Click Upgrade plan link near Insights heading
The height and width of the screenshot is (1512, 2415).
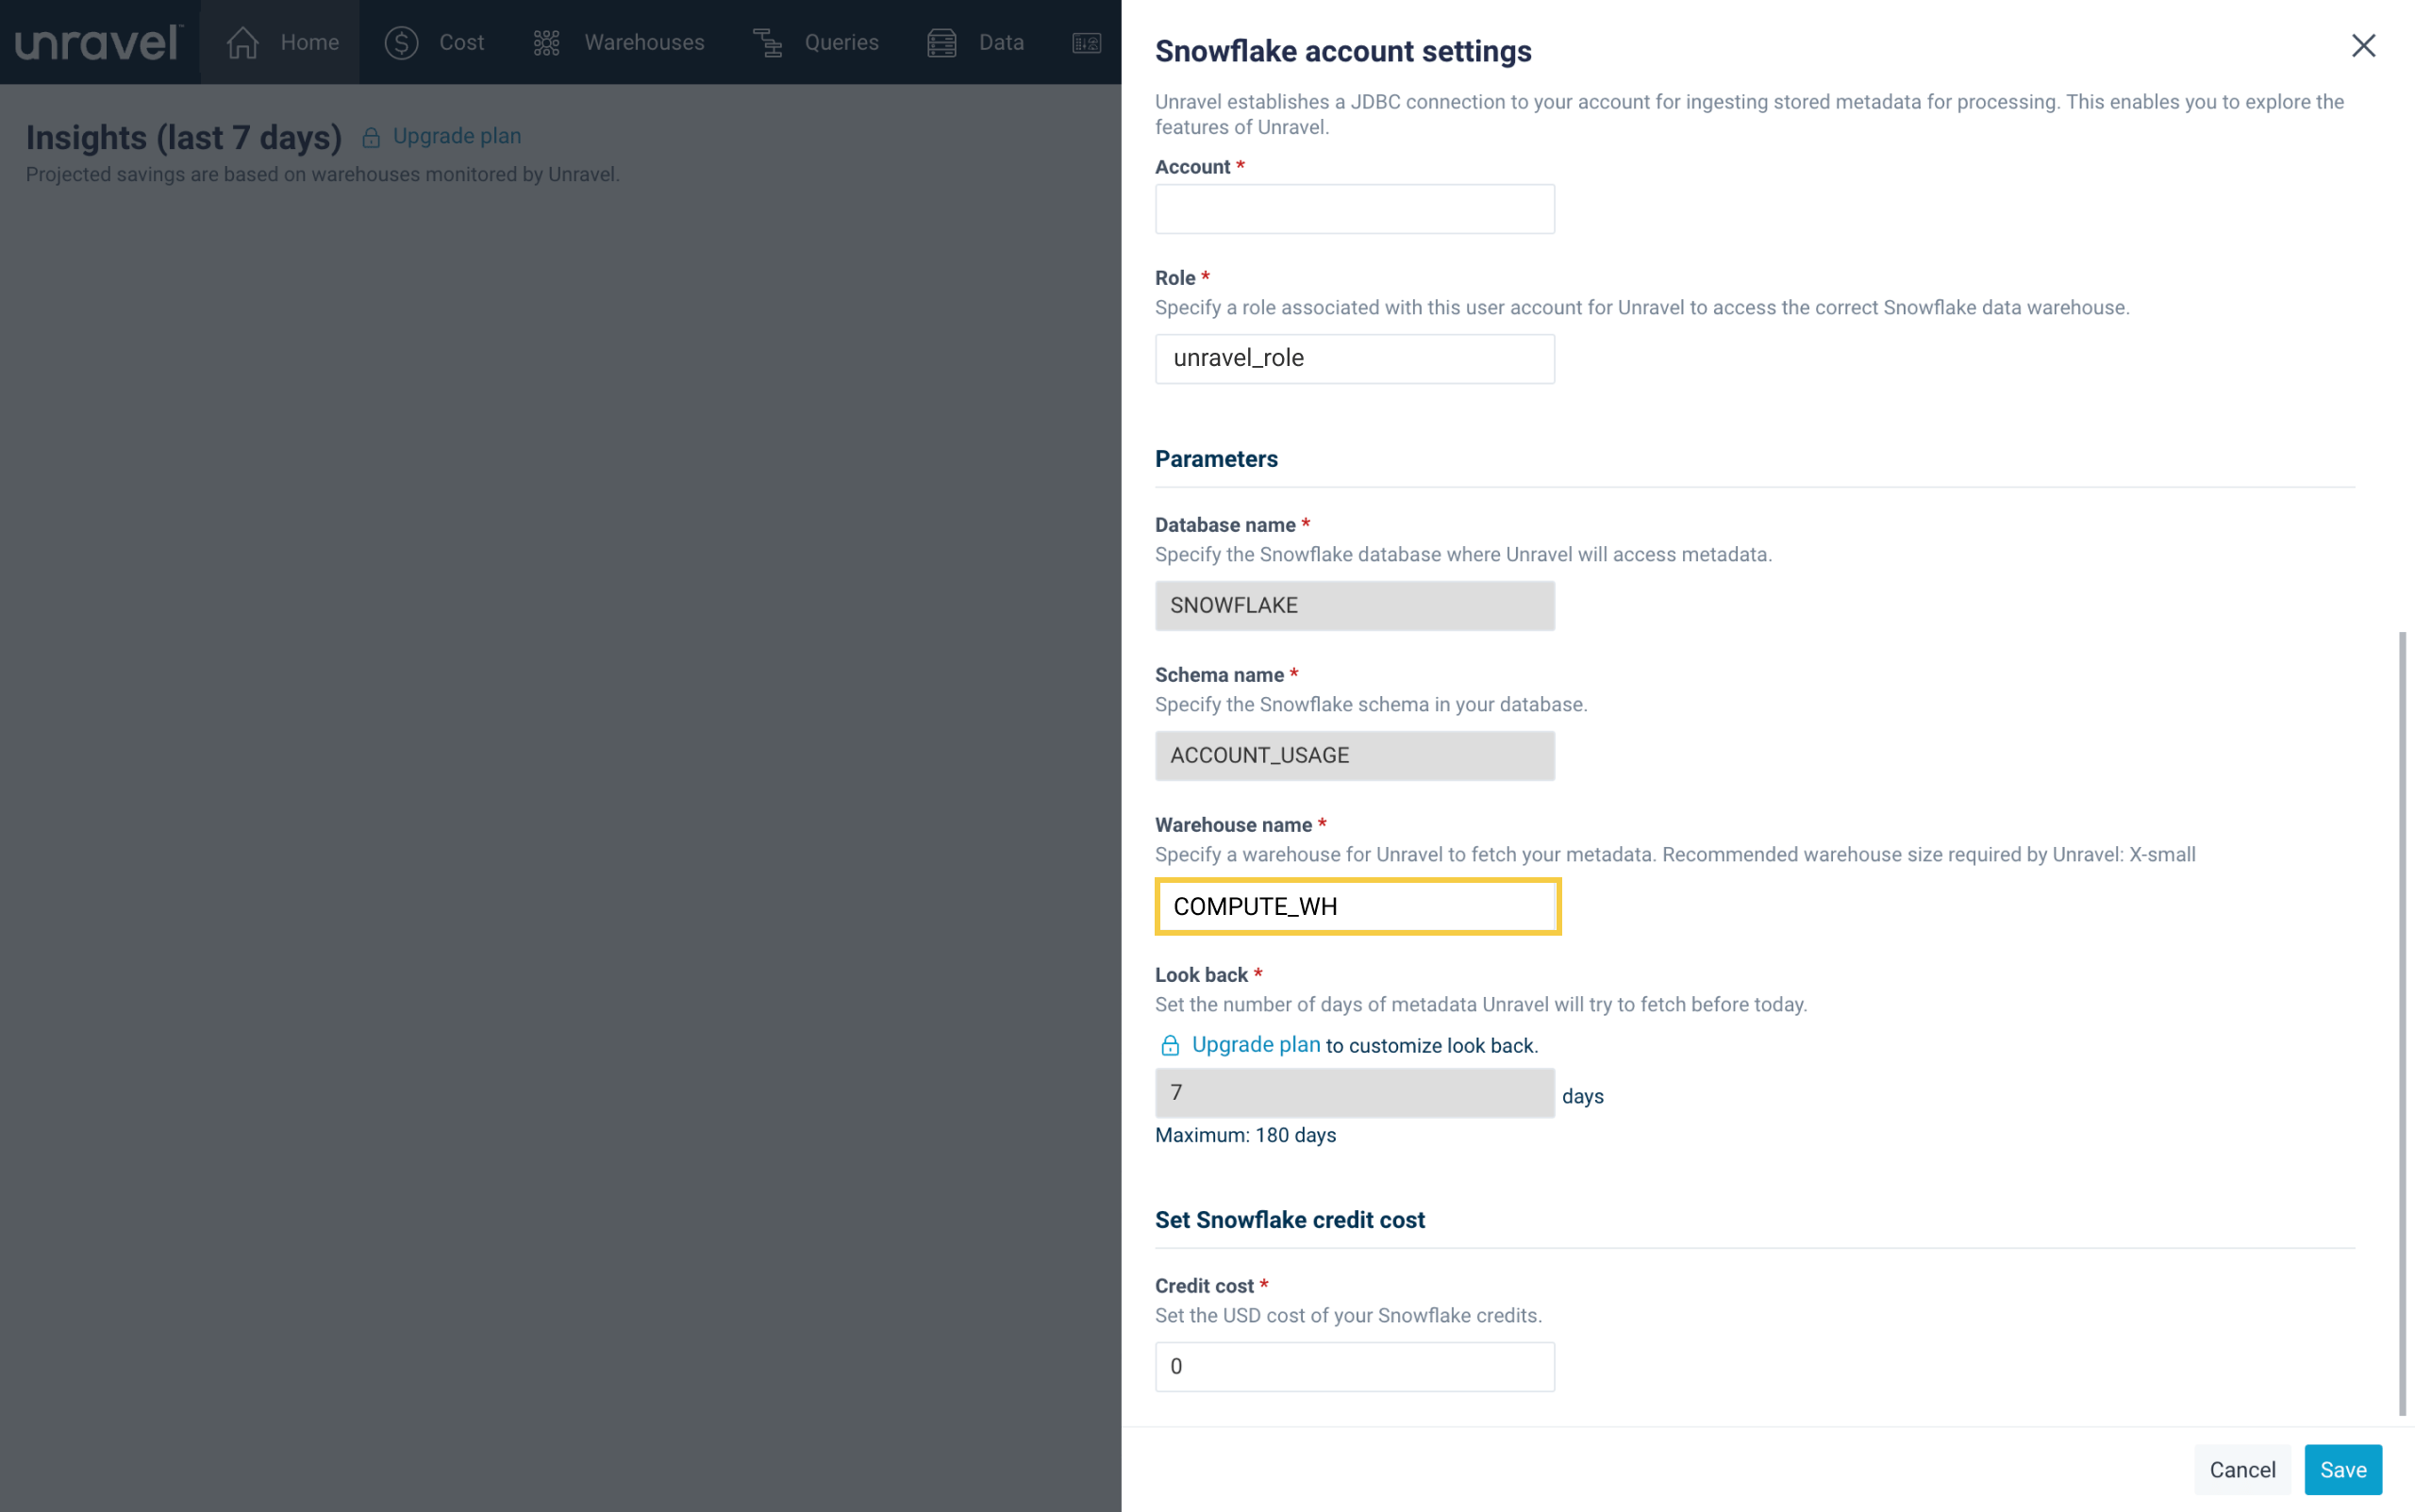[x=457, y=136]
